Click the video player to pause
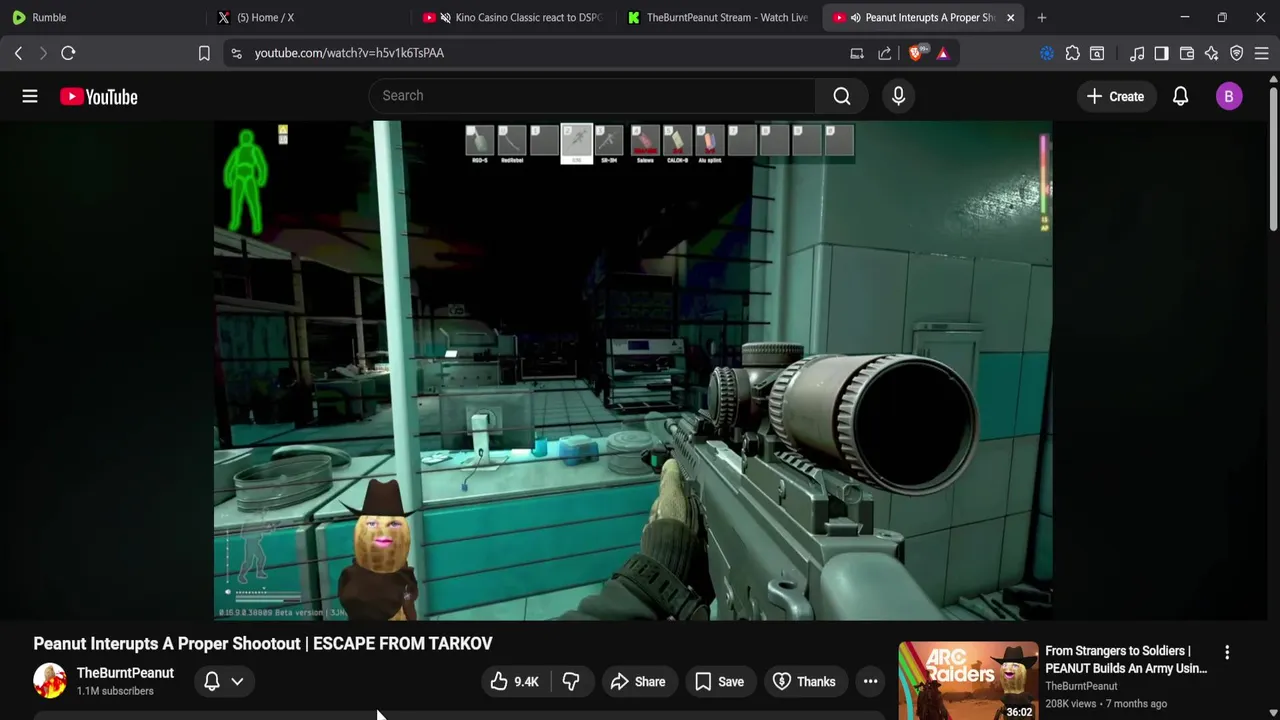The image size is (1280, 720). (632, 370)
